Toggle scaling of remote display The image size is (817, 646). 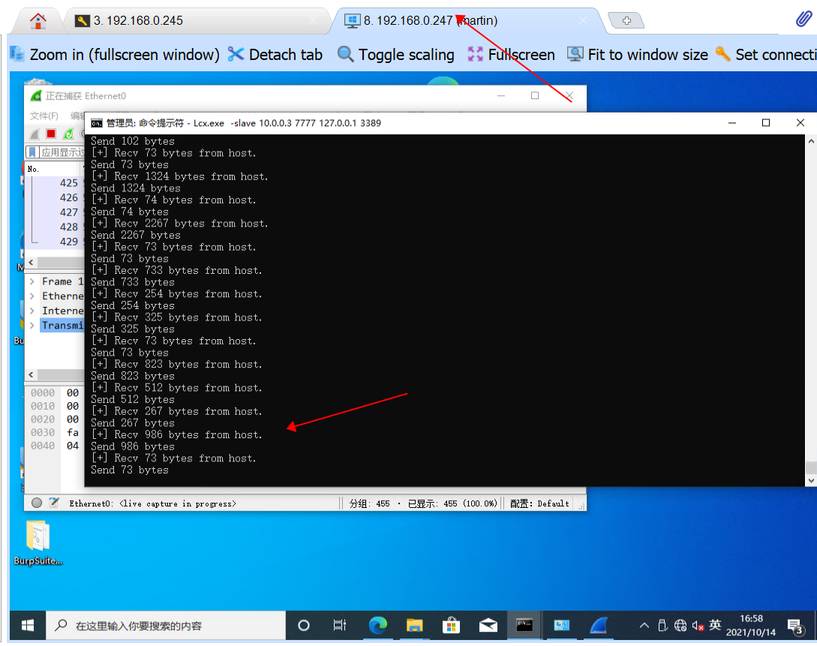(396, 54)
